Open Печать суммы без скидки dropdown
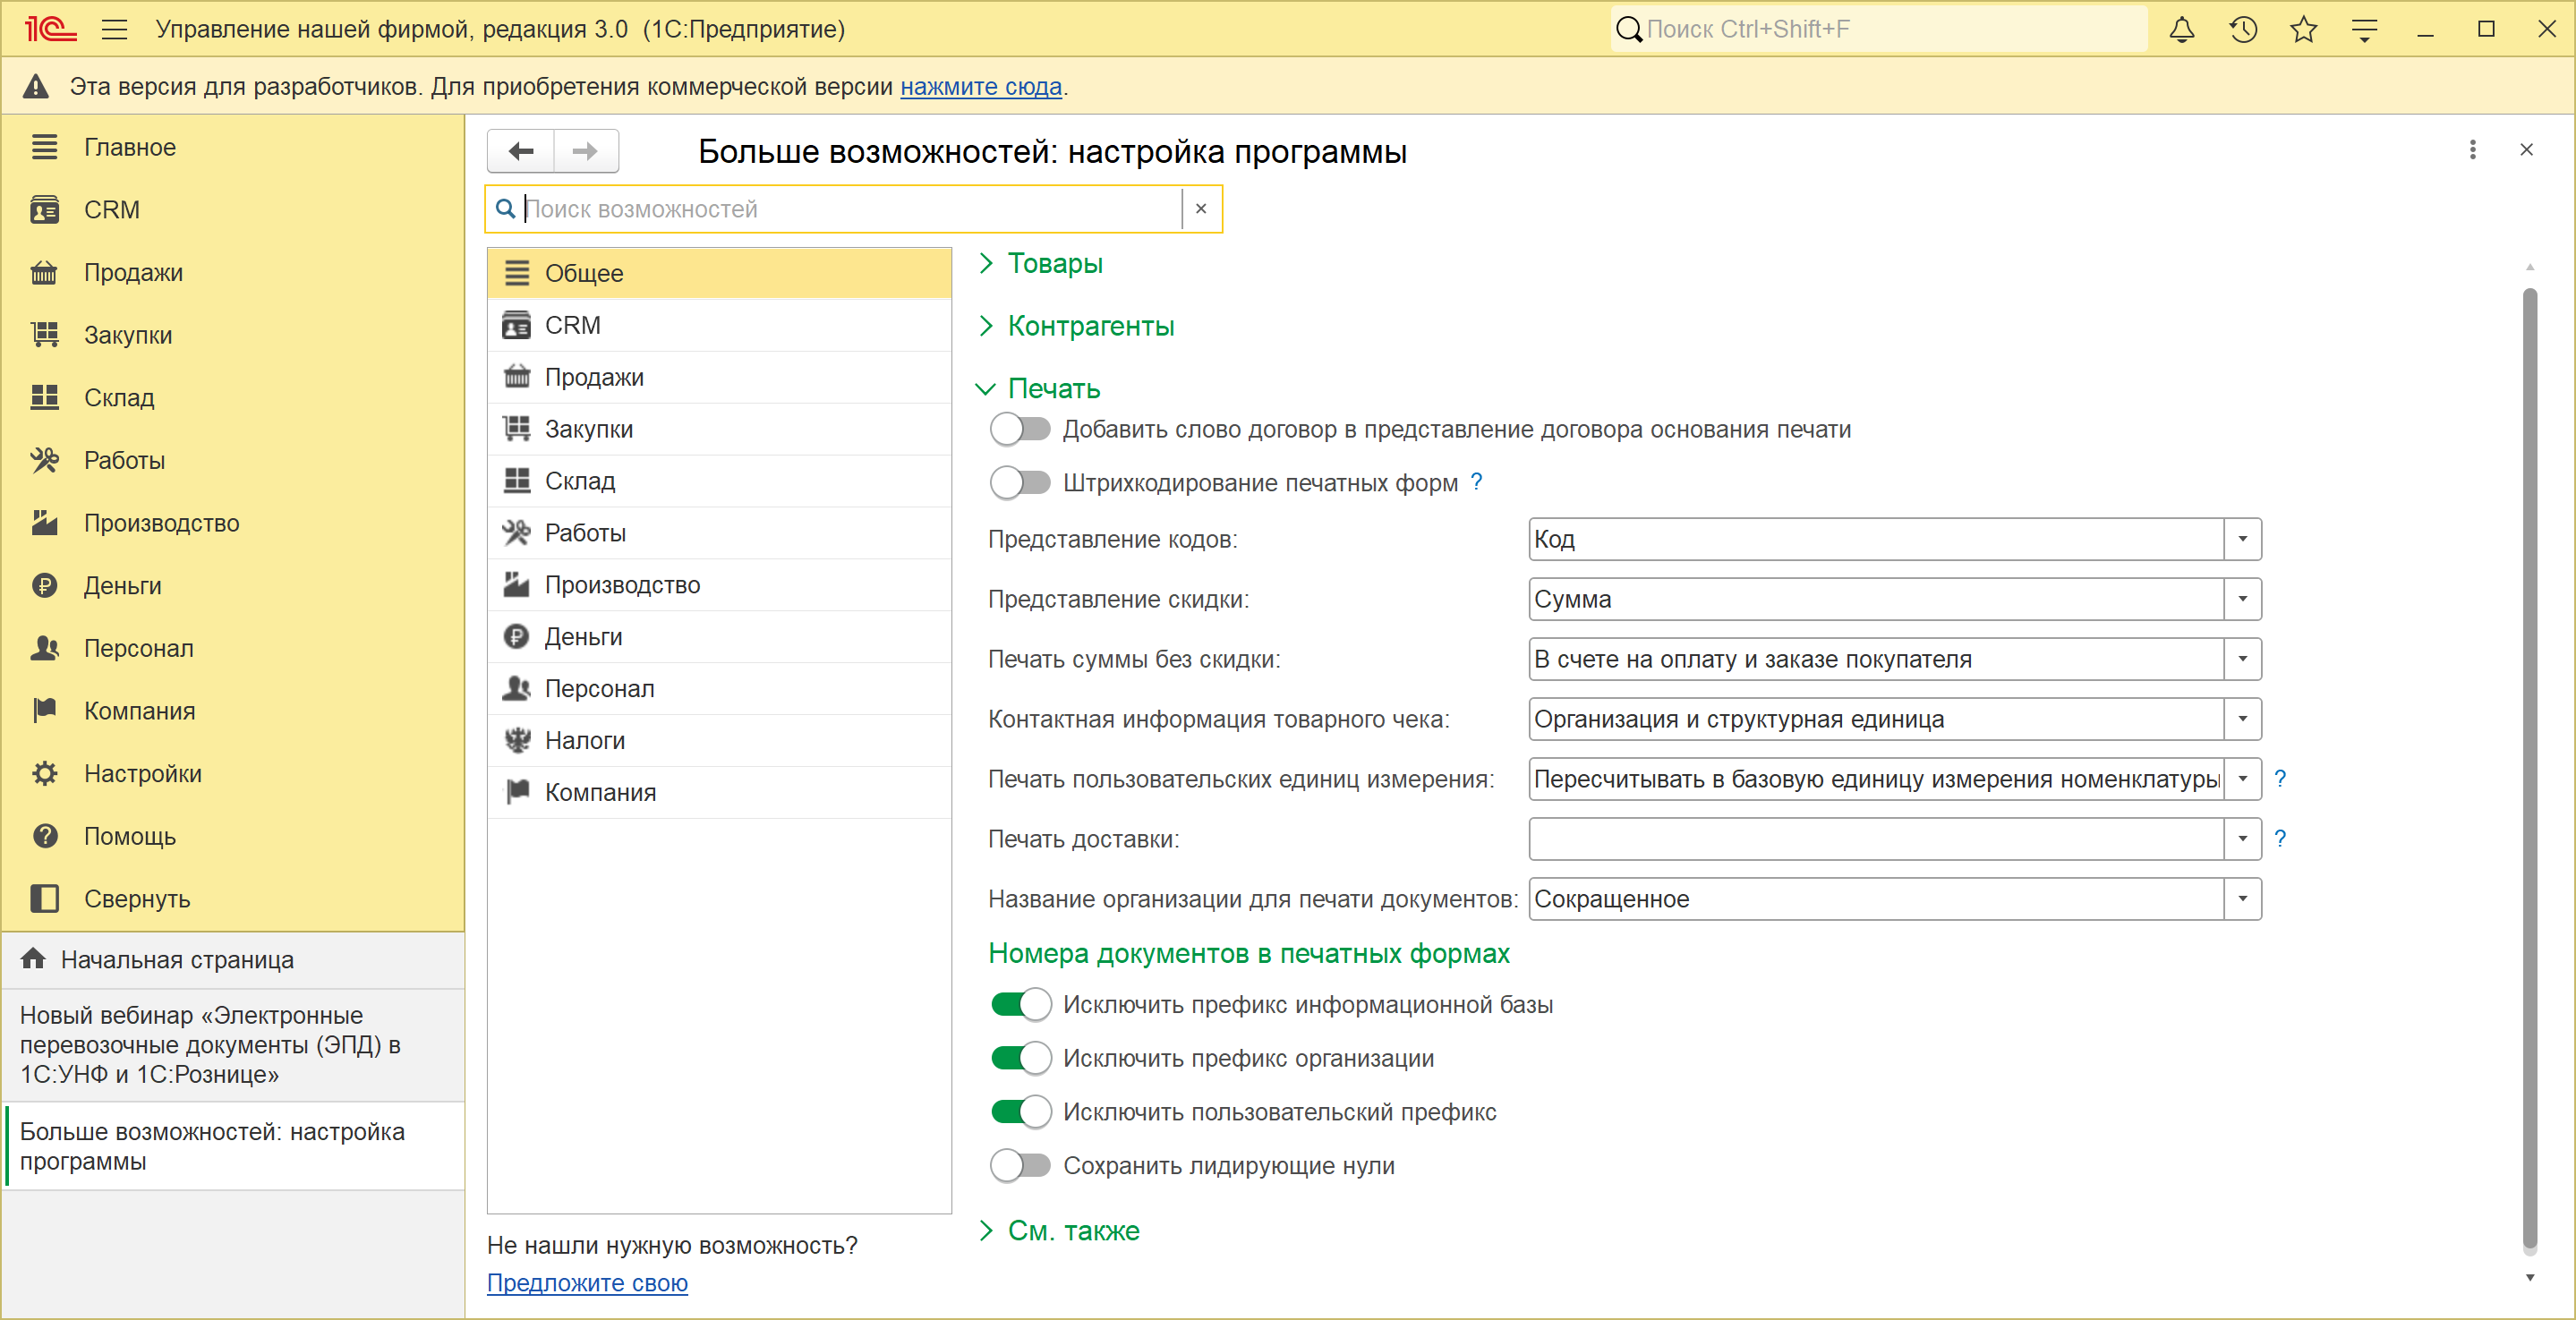The width and height of the screenshot is (2576, 1320). pos(2243,659)
